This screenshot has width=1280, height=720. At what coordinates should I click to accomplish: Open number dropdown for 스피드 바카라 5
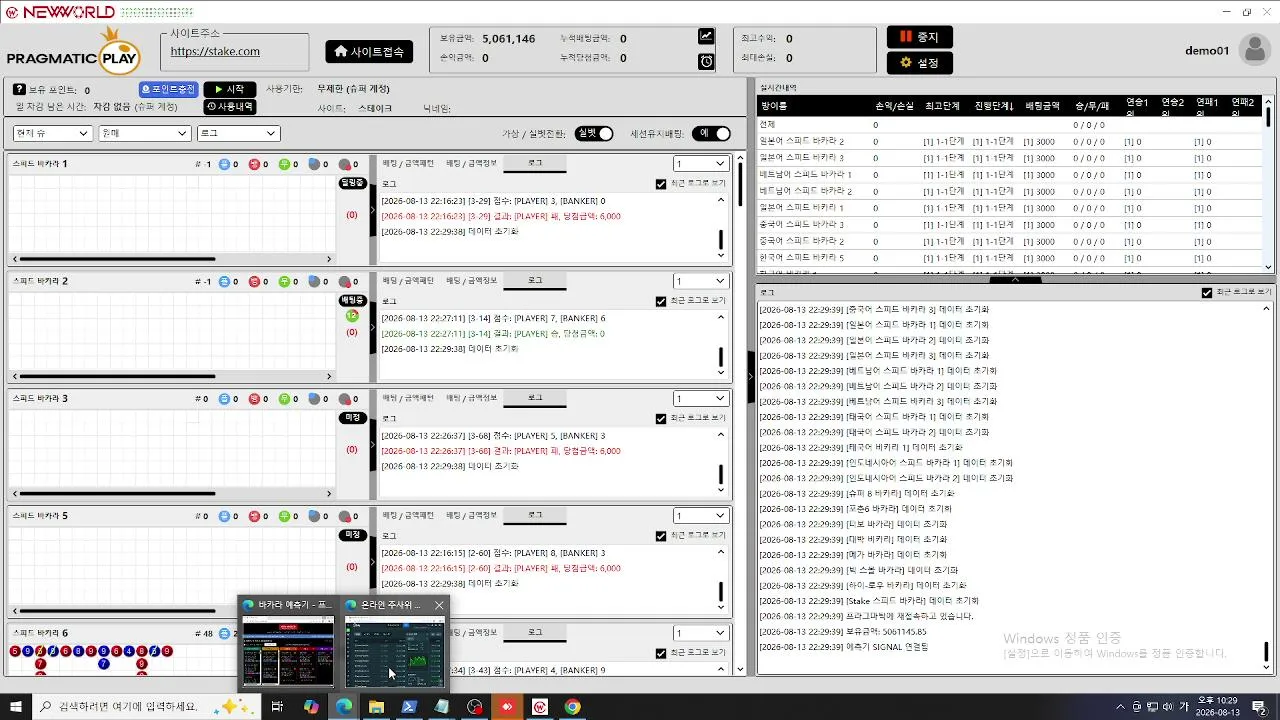[x=701, y=517]
